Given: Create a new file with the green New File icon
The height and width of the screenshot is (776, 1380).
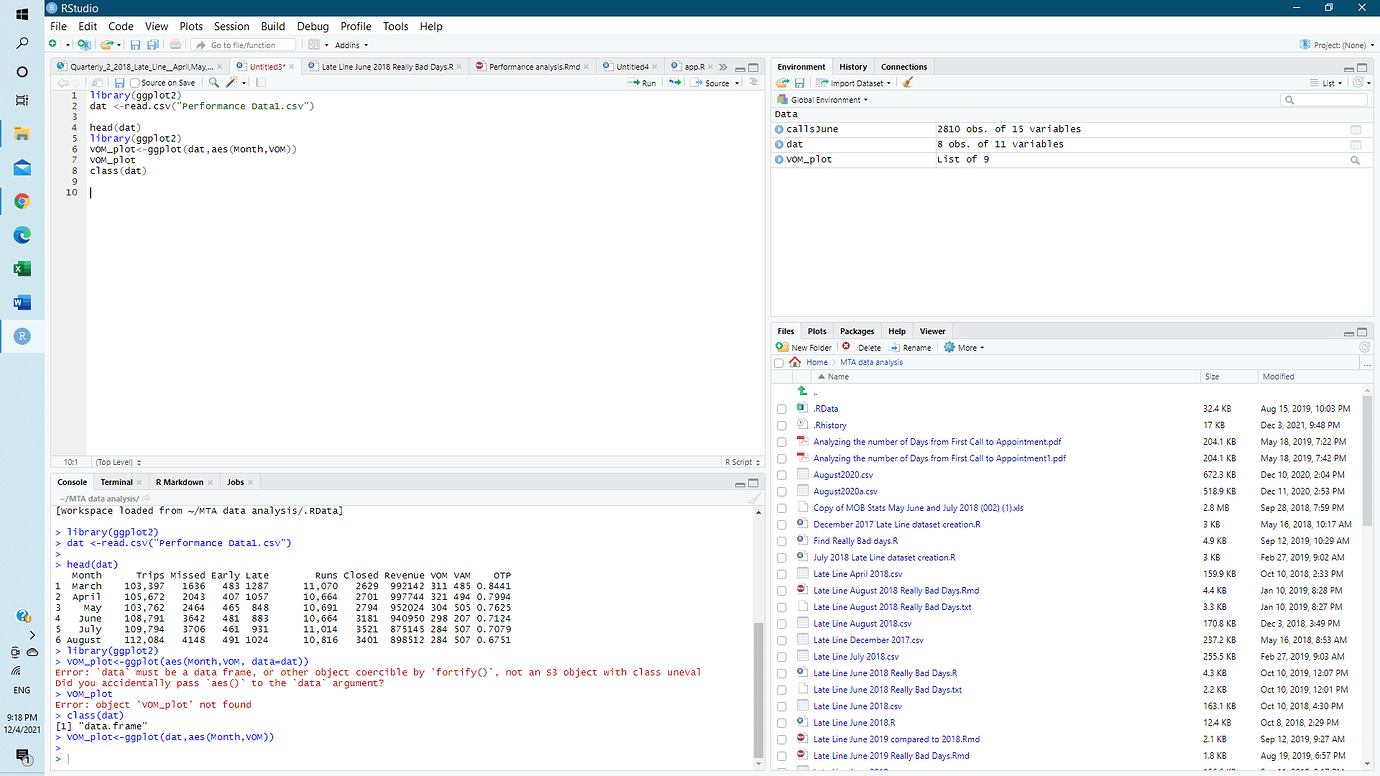Looking at the screenshot, I should (55, 44).
